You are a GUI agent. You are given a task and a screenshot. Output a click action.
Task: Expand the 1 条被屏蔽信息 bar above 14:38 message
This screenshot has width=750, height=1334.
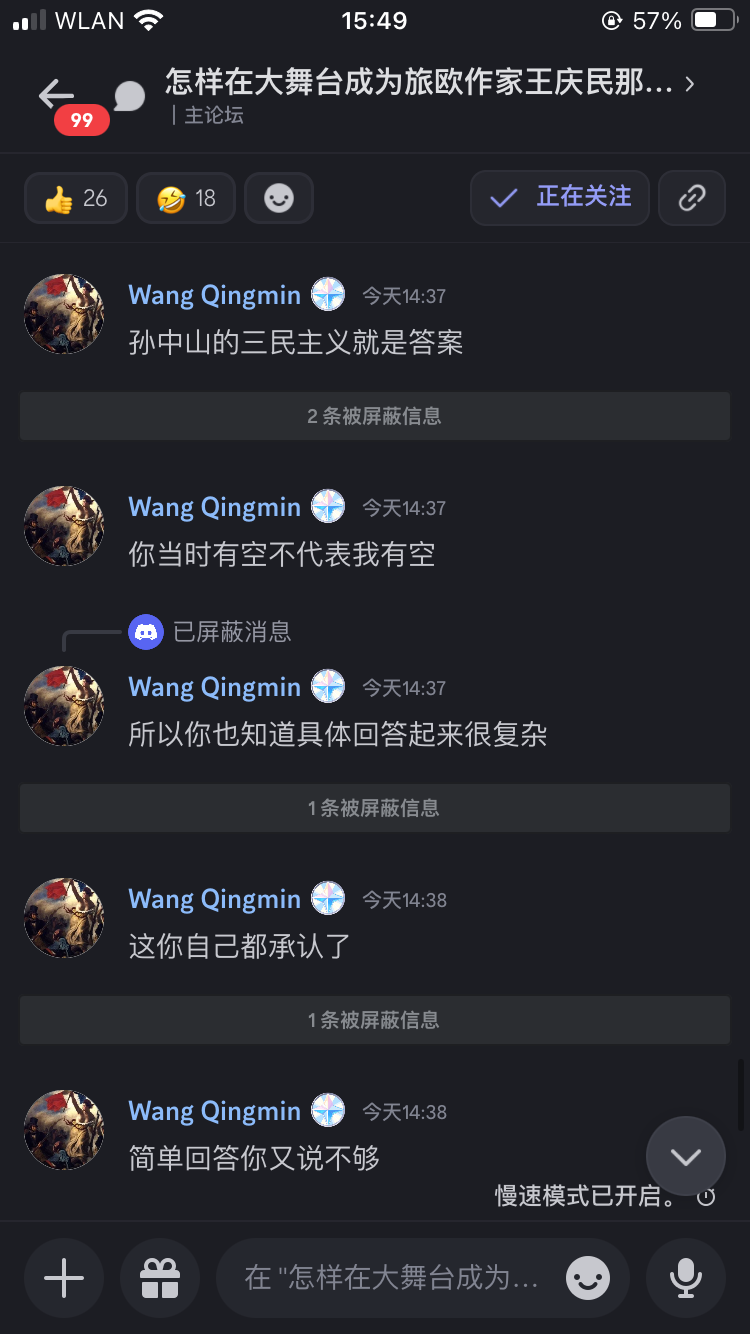pos(375,808)
